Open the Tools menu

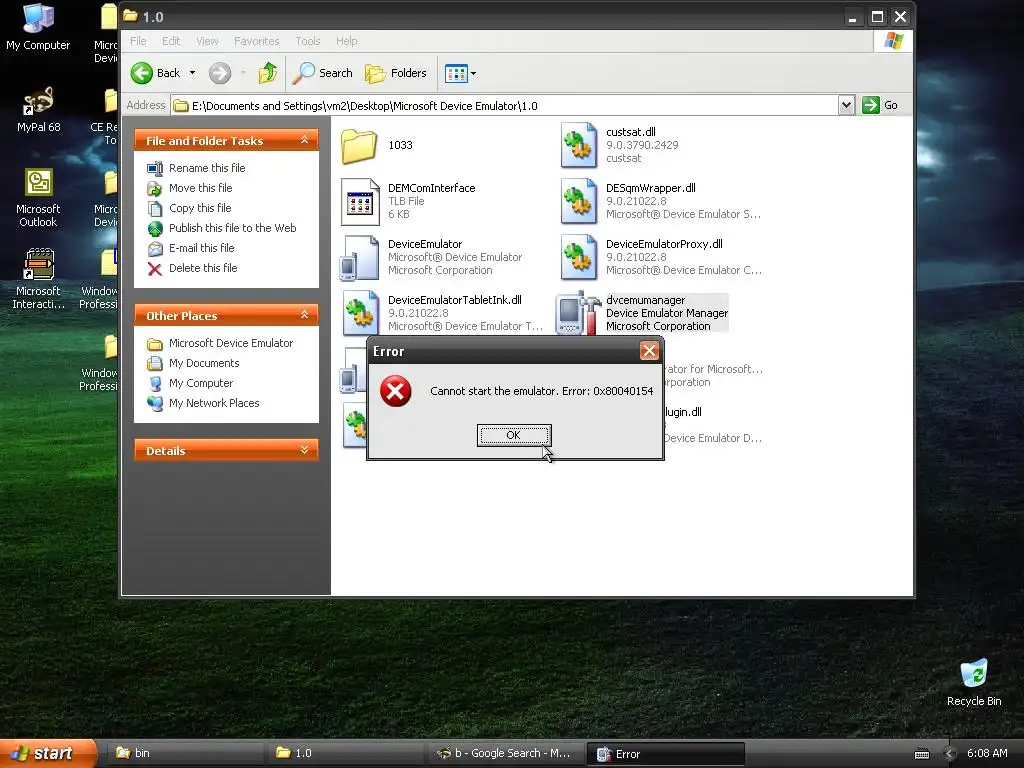[x=308, y=41]
